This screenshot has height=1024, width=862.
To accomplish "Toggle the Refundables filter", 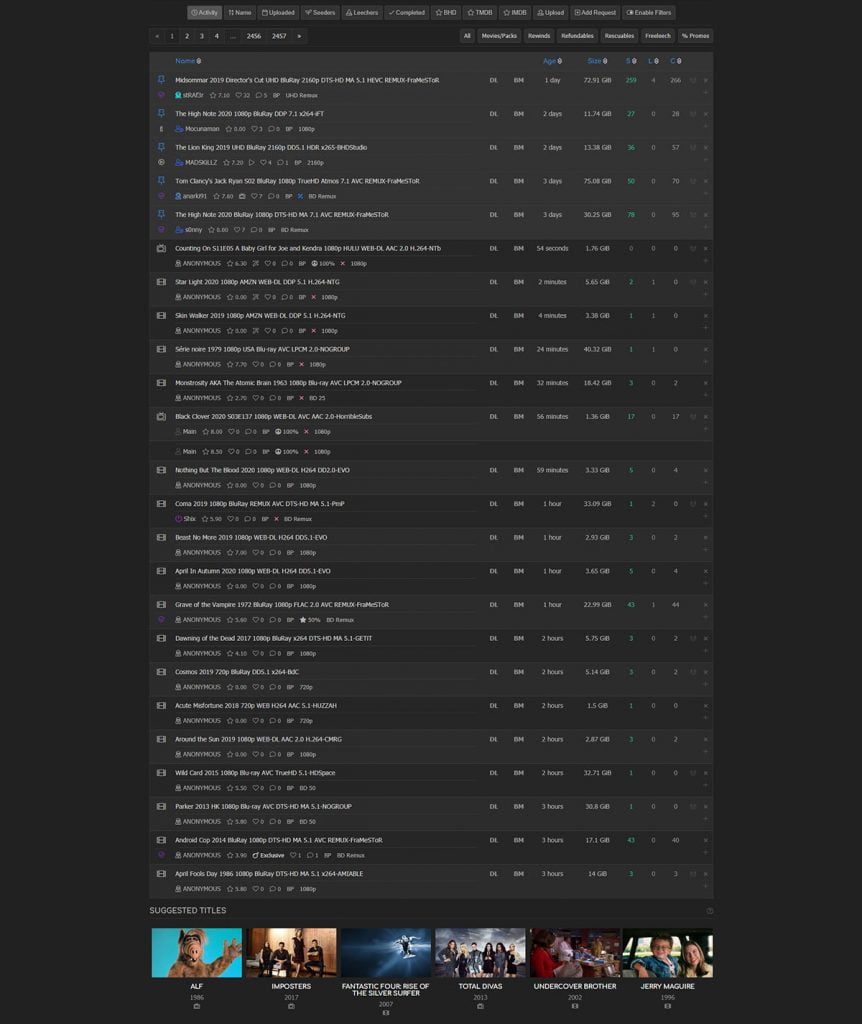I will 577,36.
